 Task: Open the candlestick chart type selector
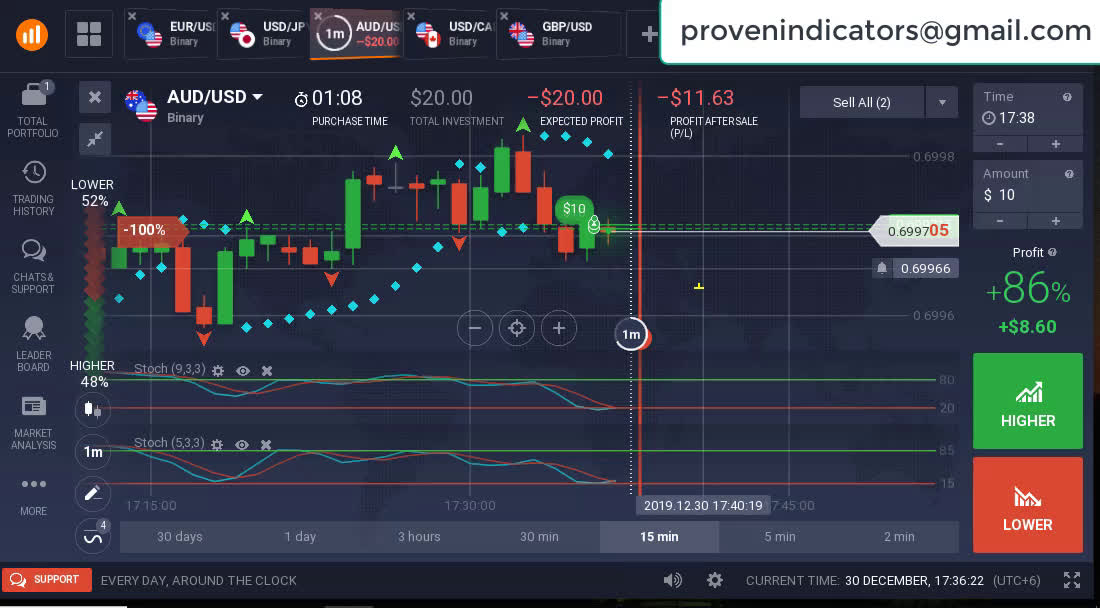pyautogui.click(x=93, y=408)
